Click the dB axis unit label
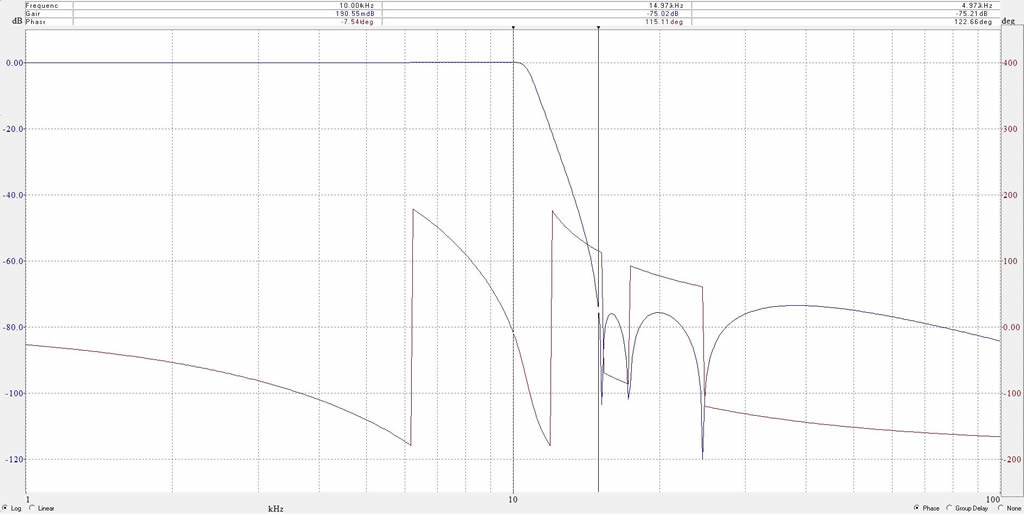The image size is (1024, 514). (x=16, y=22)
